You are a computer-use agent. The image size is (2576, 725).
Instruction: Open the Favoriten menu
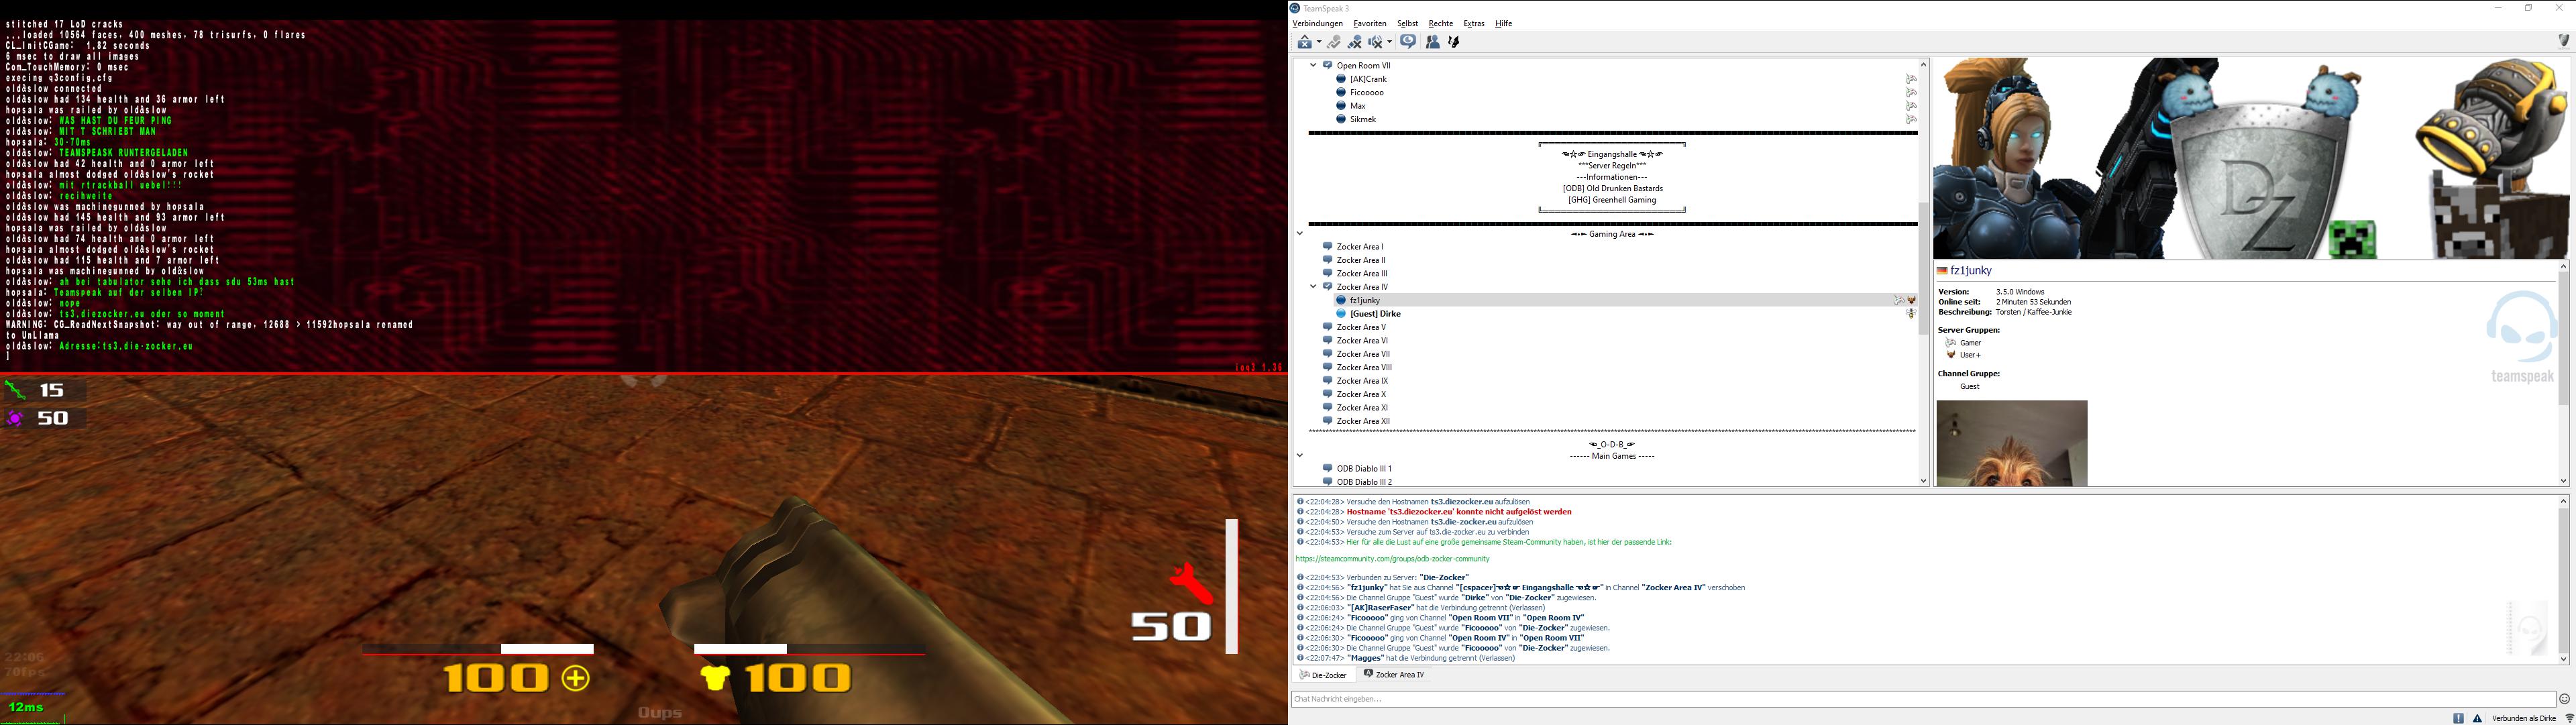1370,24
